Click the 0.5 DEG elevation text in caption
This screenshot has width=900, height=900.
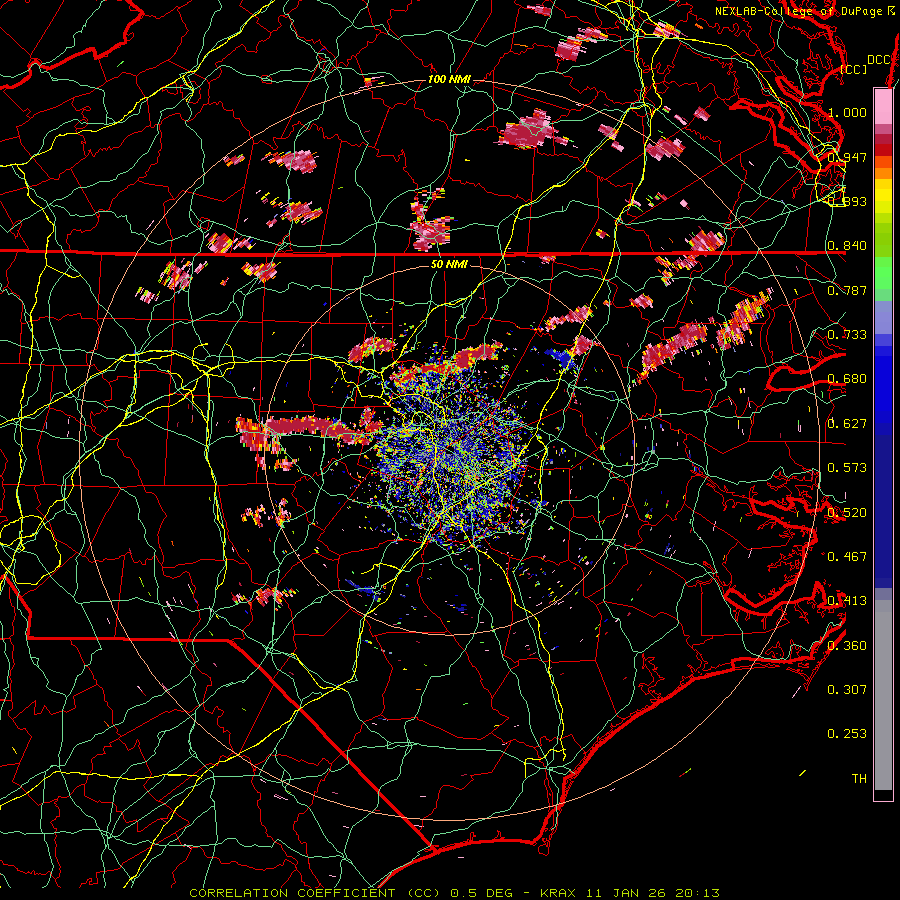click(x=483, y=893)
